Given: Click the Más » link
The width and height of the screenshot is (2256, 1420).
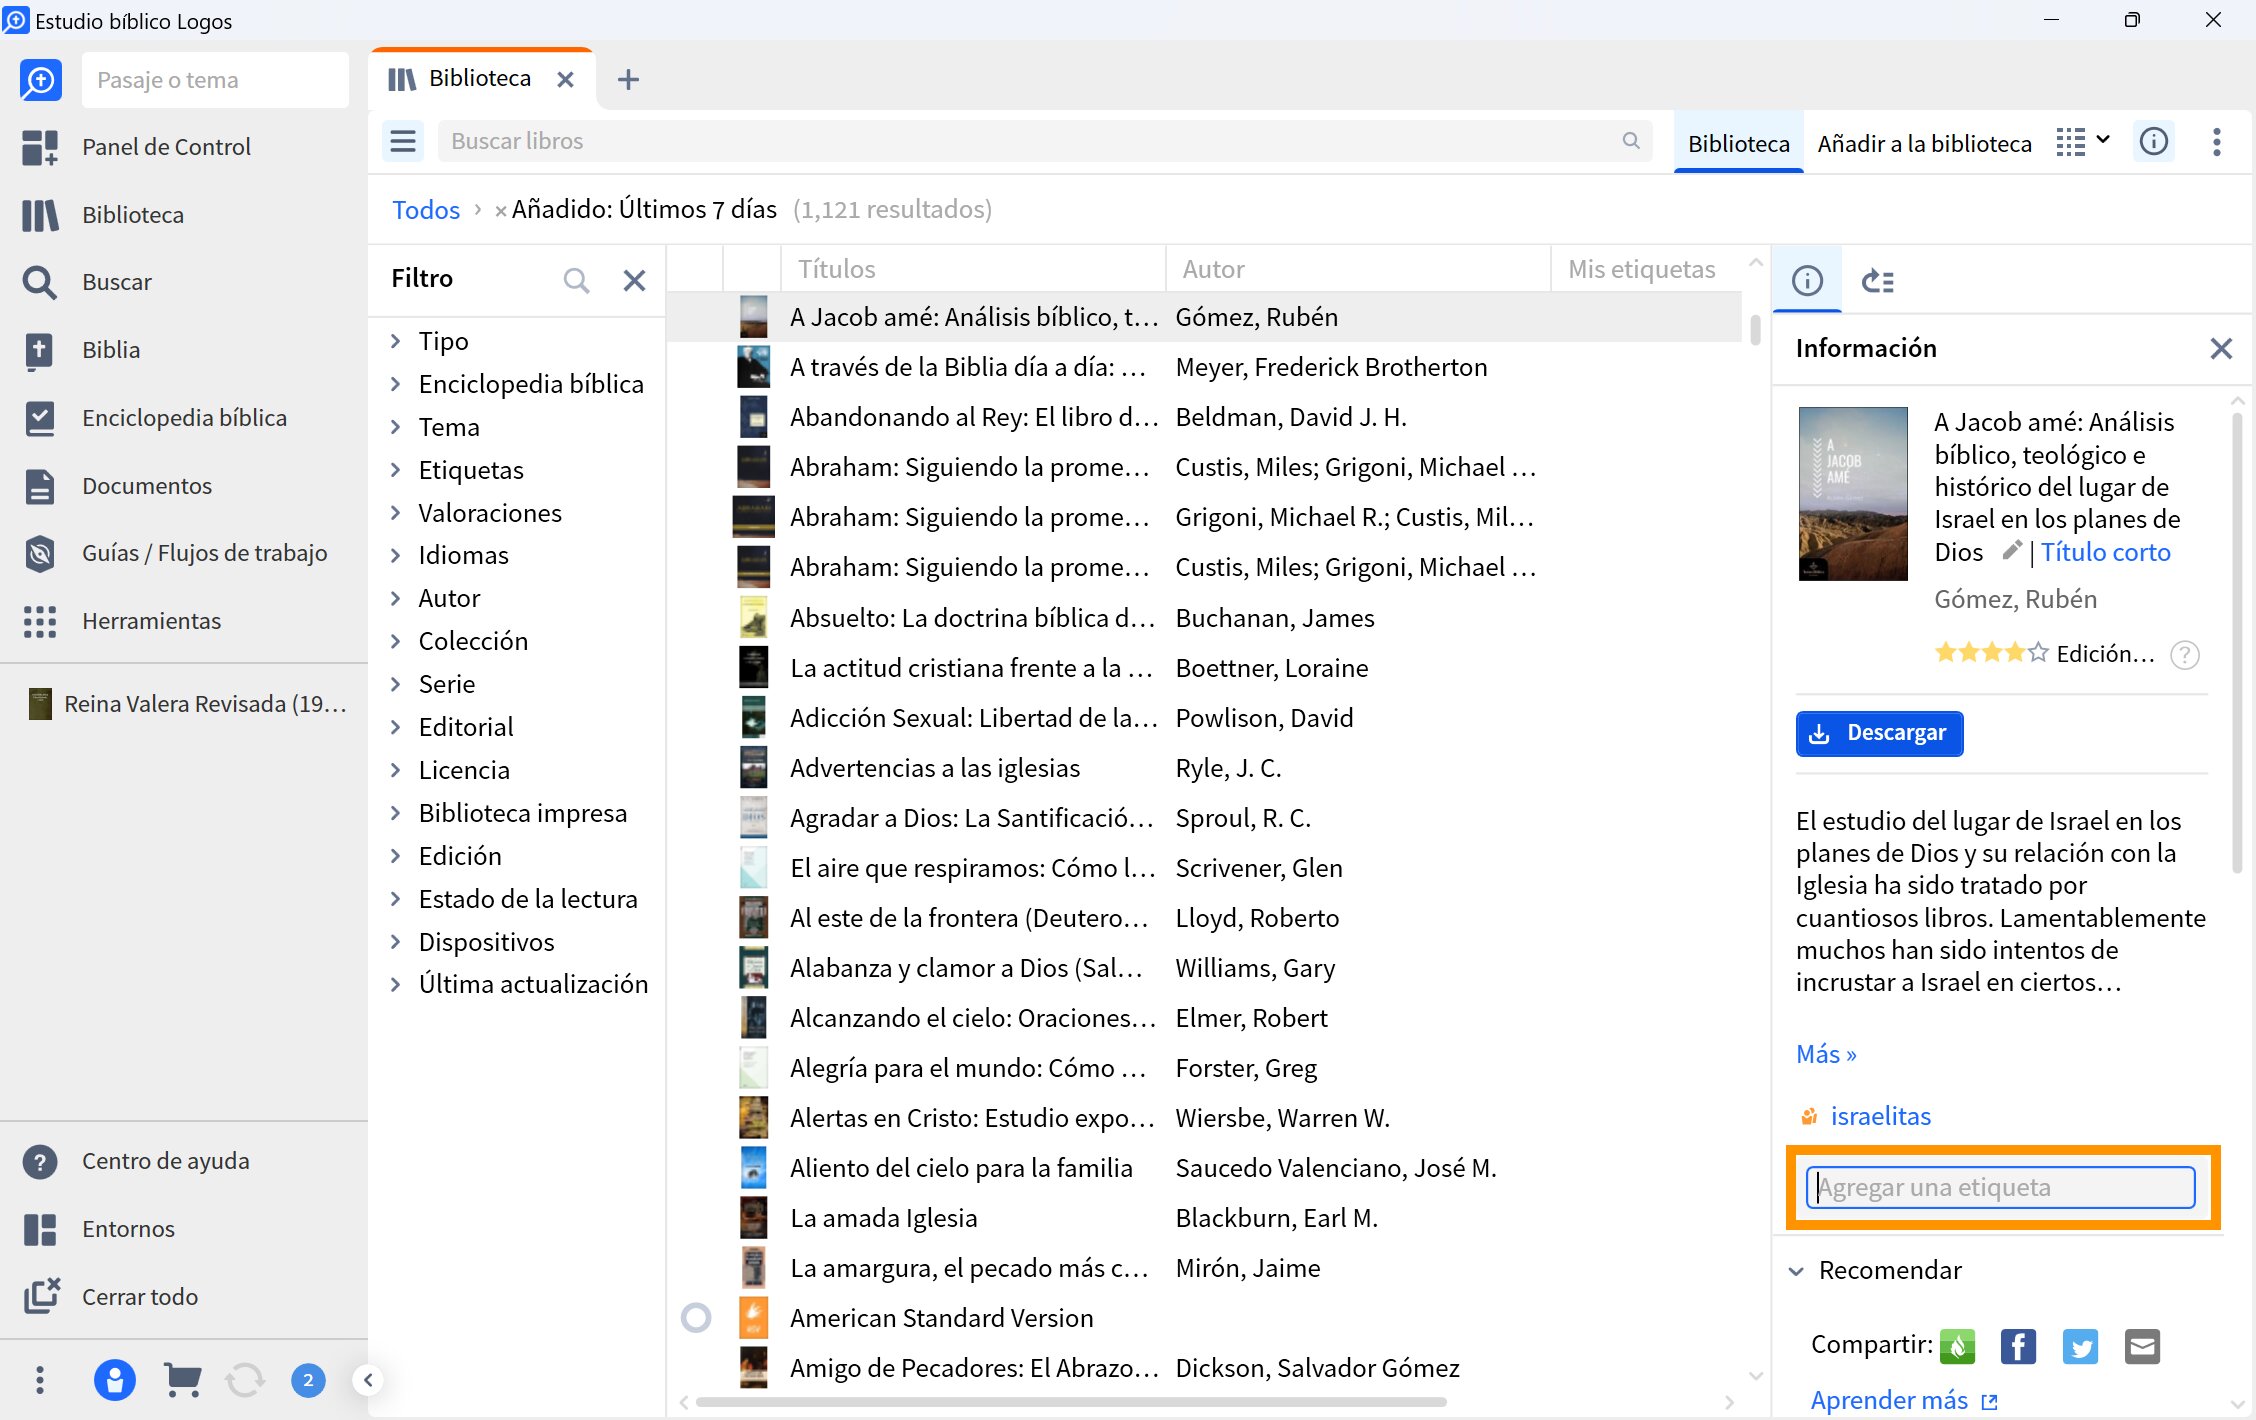Looking at the screenshot, I should click(x=1826, y=1054).
